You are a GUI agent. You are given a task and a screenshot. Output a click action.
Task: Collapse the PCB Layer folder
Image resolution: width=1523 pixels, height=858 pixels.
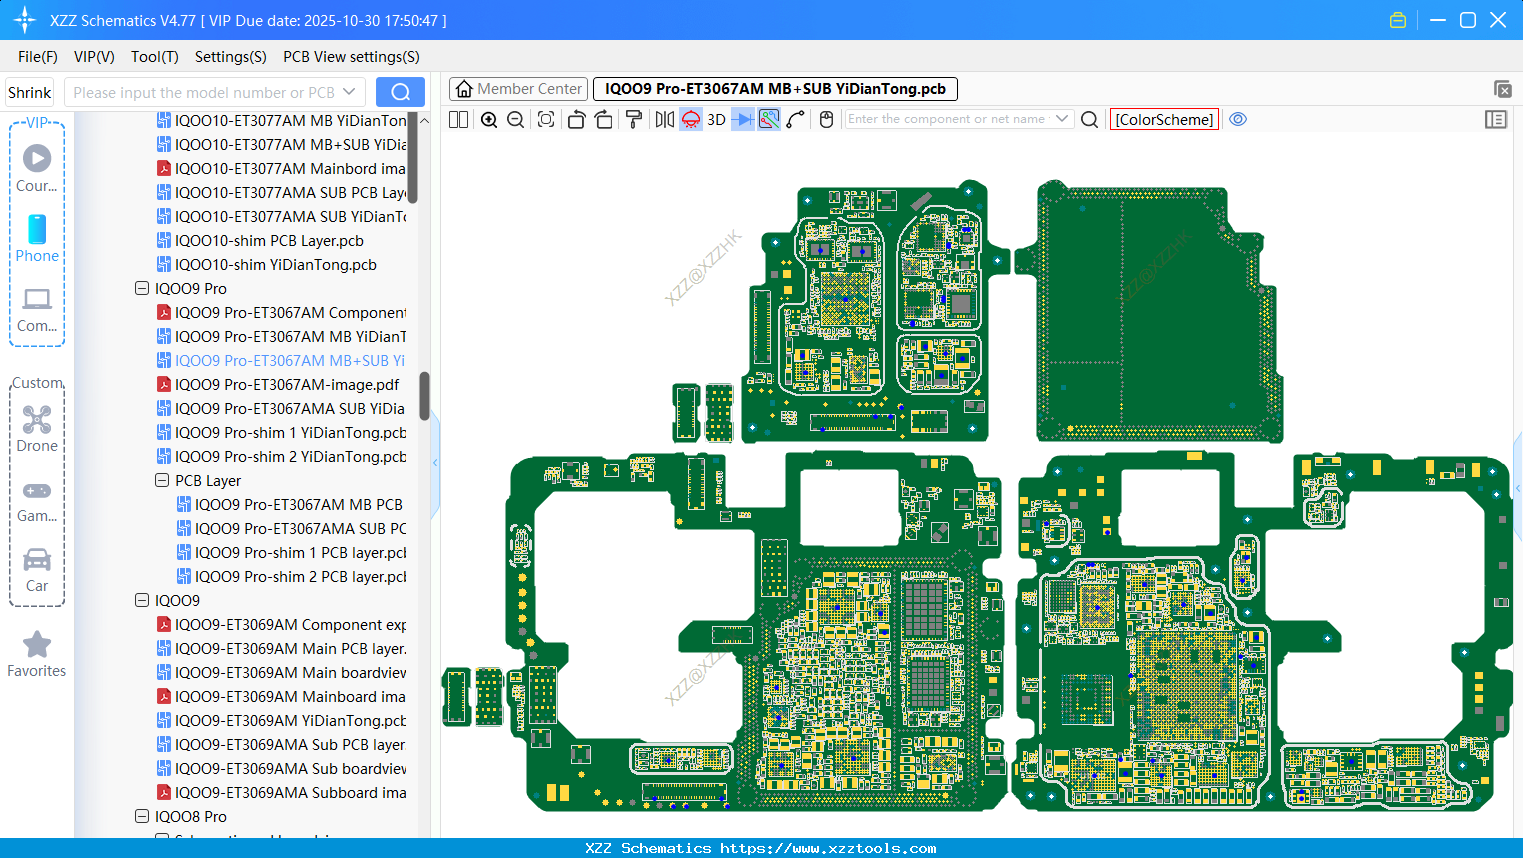[x=162, y=481]
